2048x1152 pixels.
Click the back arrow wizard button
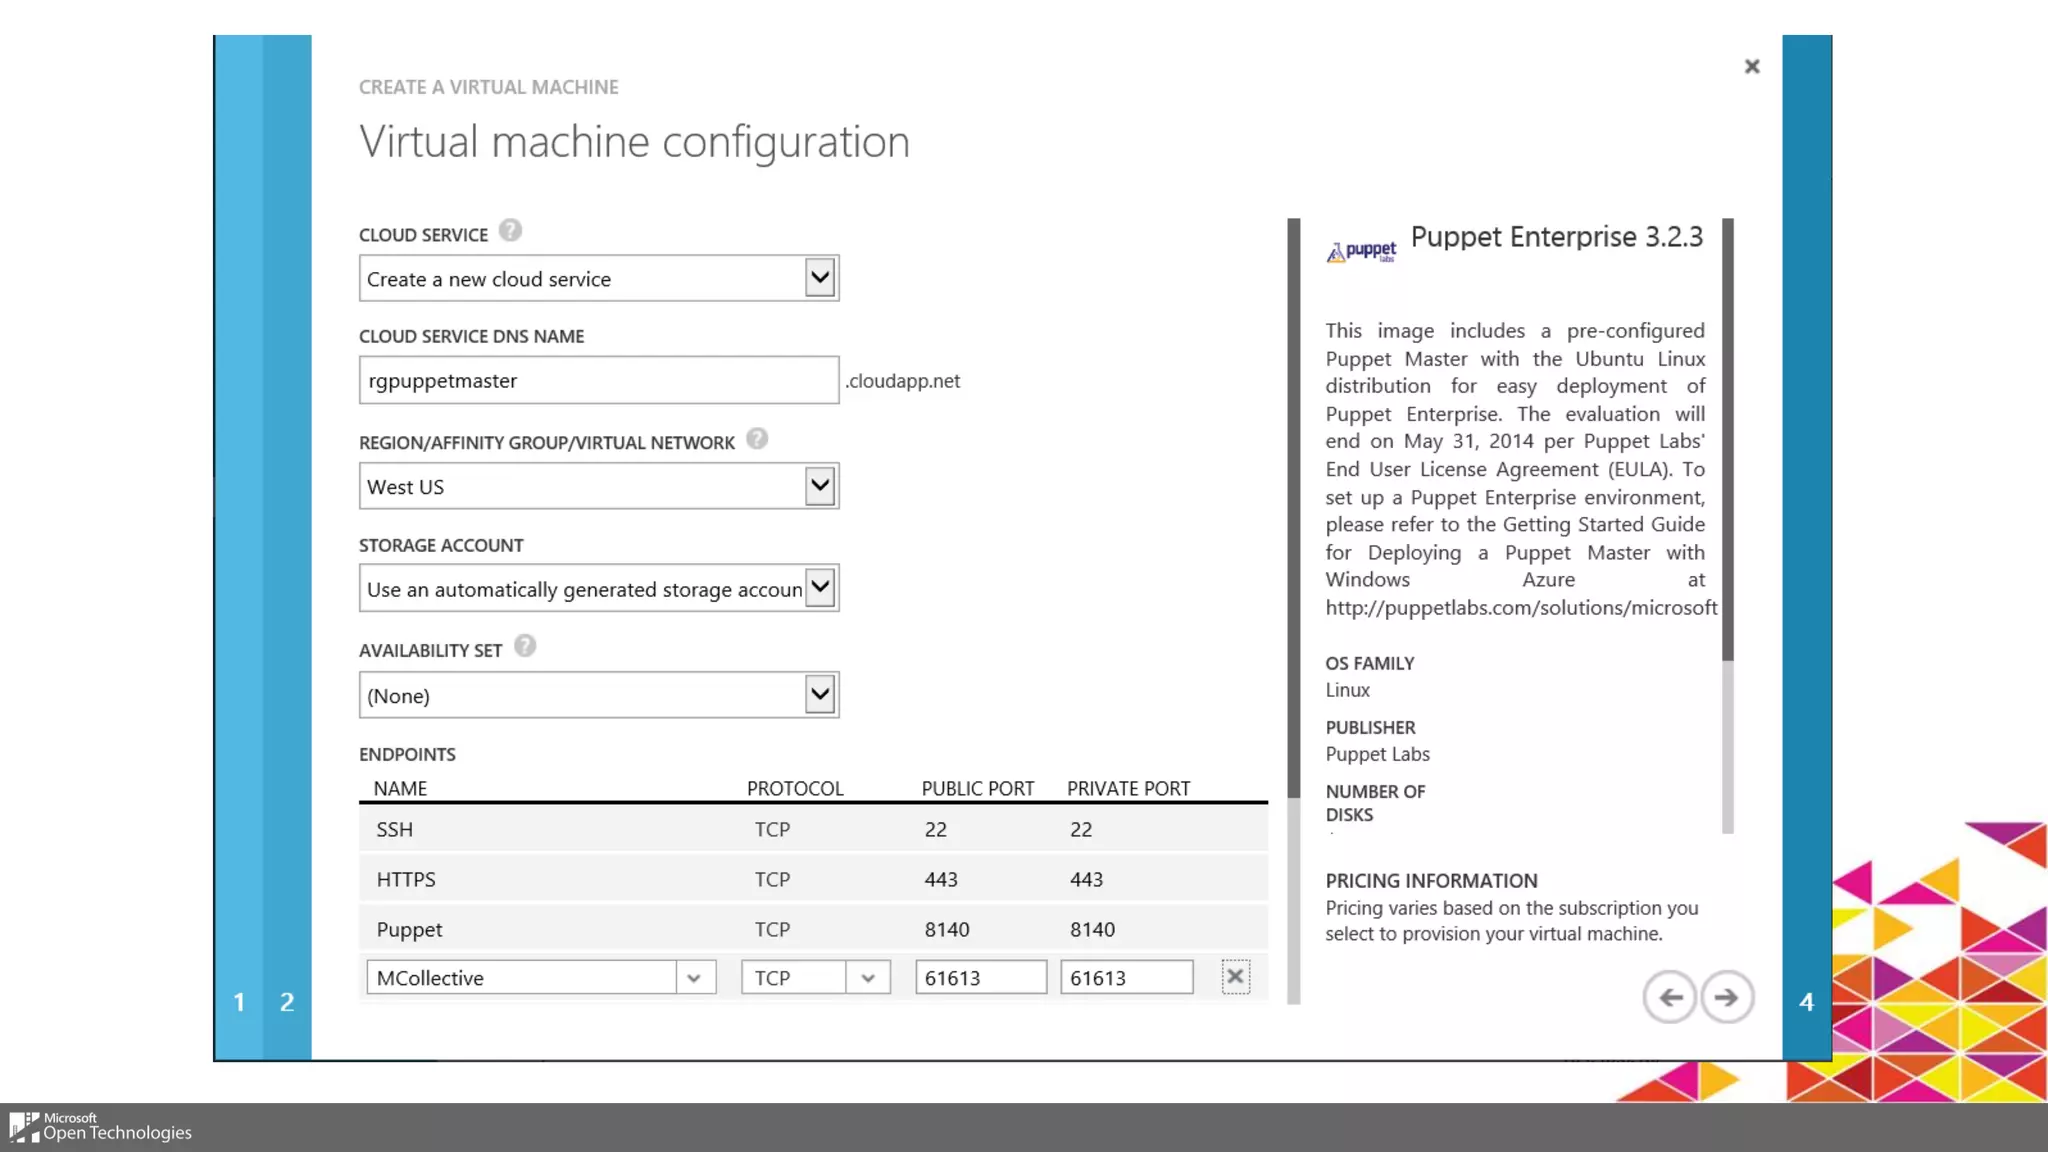[x=1669, y=997]
